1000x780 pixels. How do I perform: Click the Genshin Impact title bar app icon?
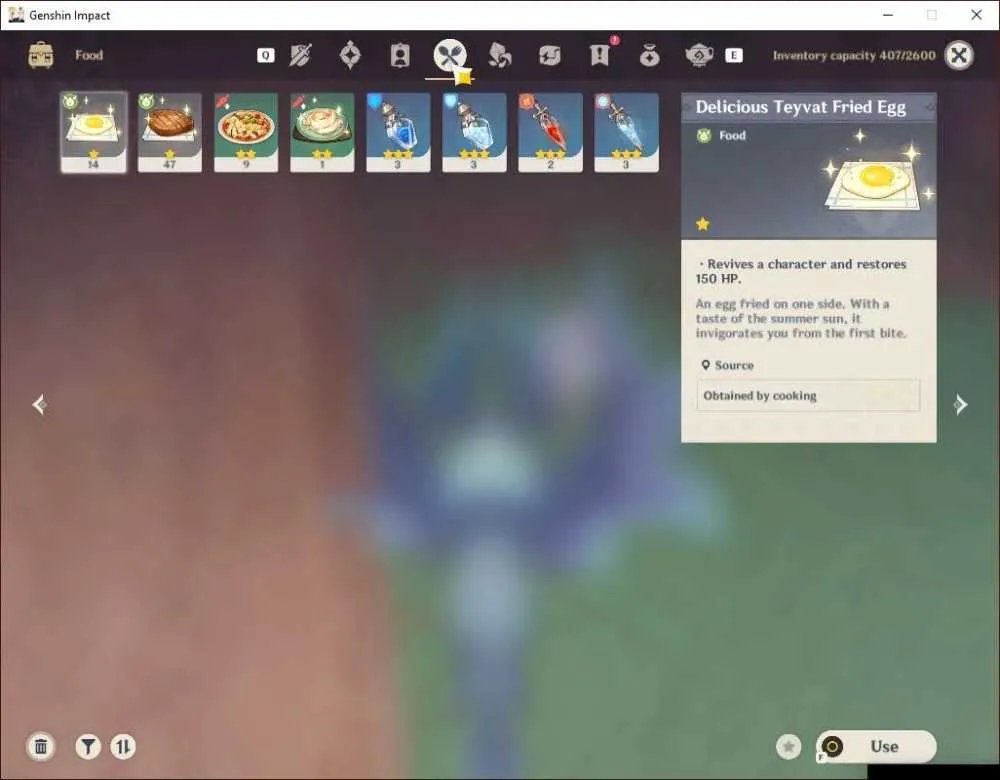tap(16, 15)
